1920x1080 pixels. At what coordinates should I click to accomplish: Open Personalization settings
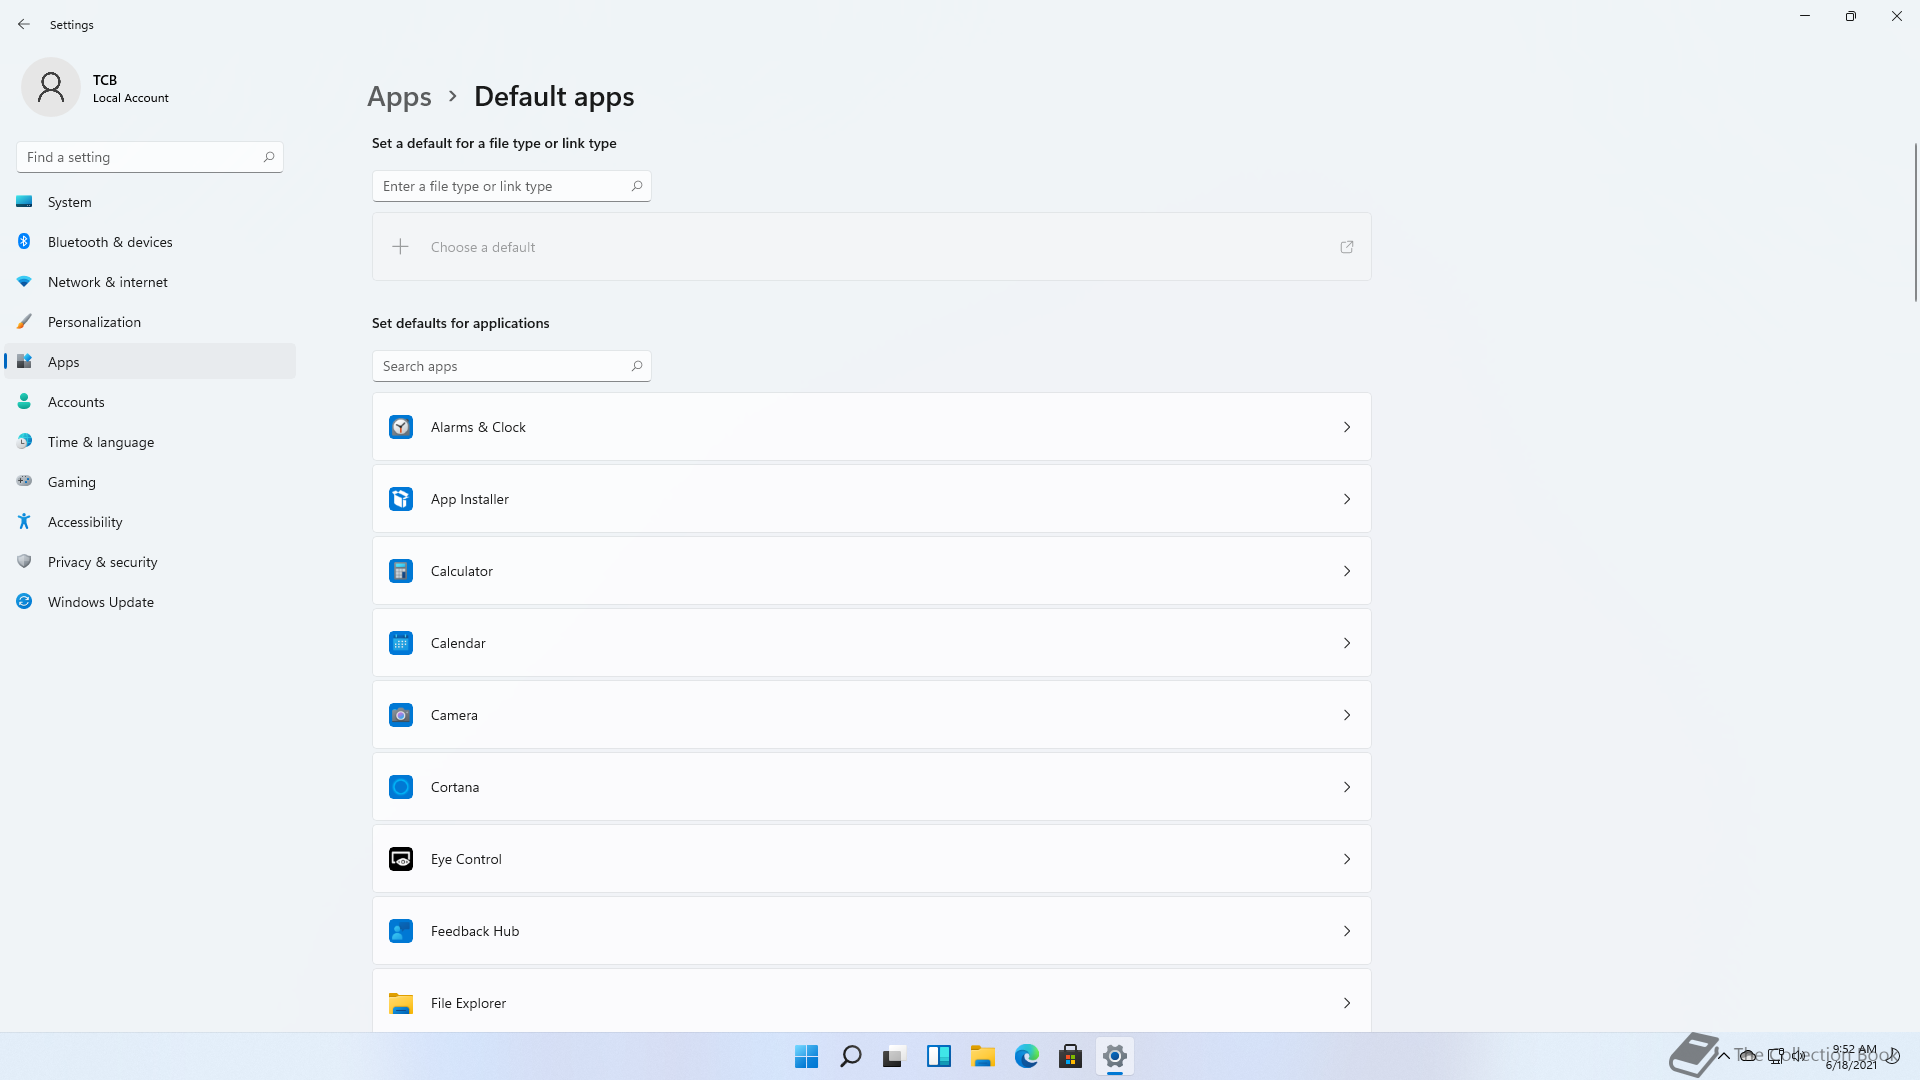point(150,322)
